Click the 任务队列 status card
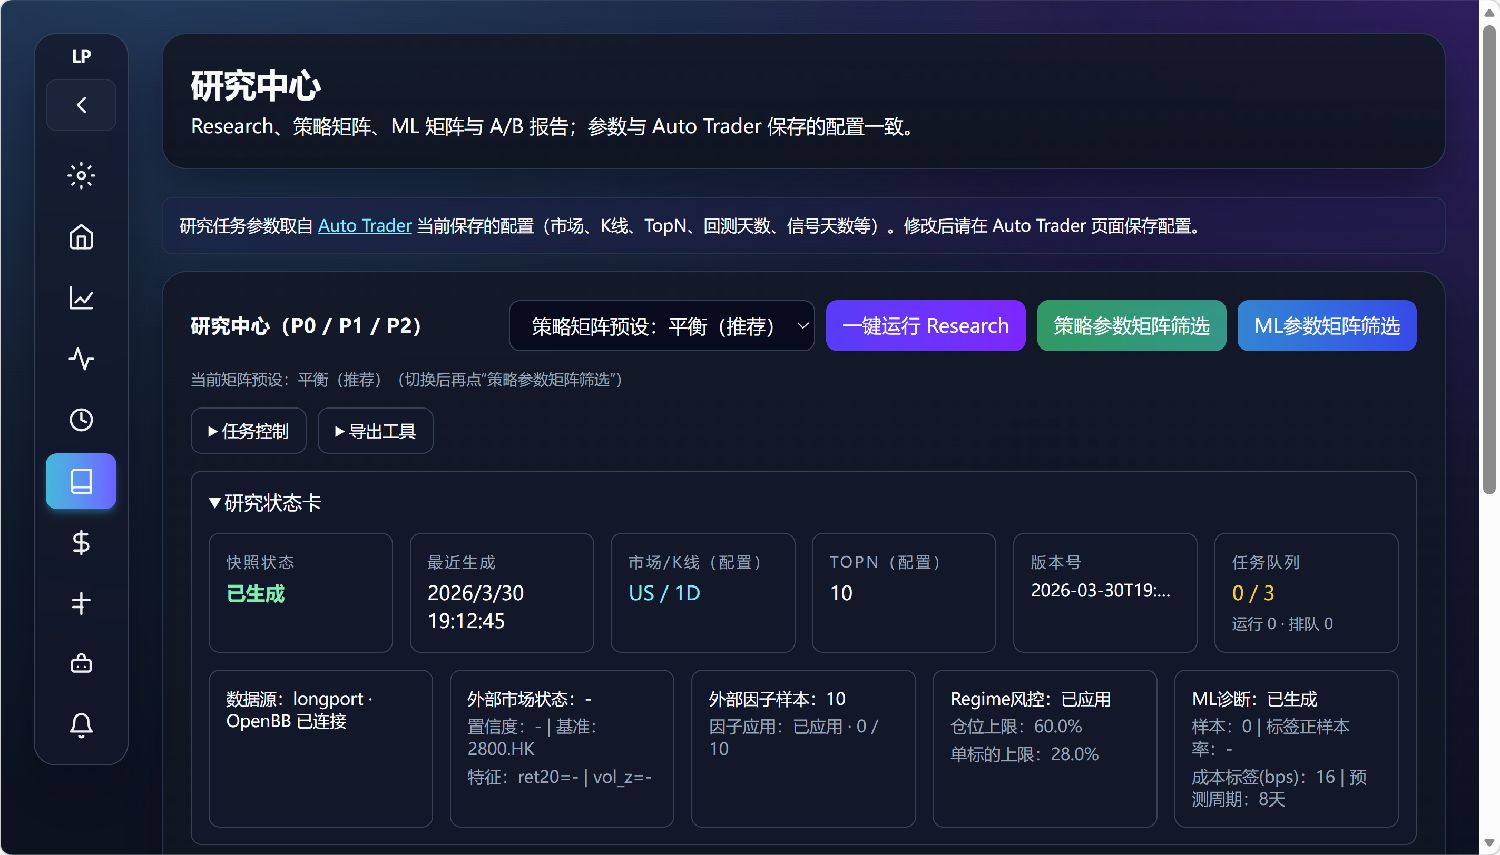This screenshot has height=855, width=1500. pos(1305,592)
